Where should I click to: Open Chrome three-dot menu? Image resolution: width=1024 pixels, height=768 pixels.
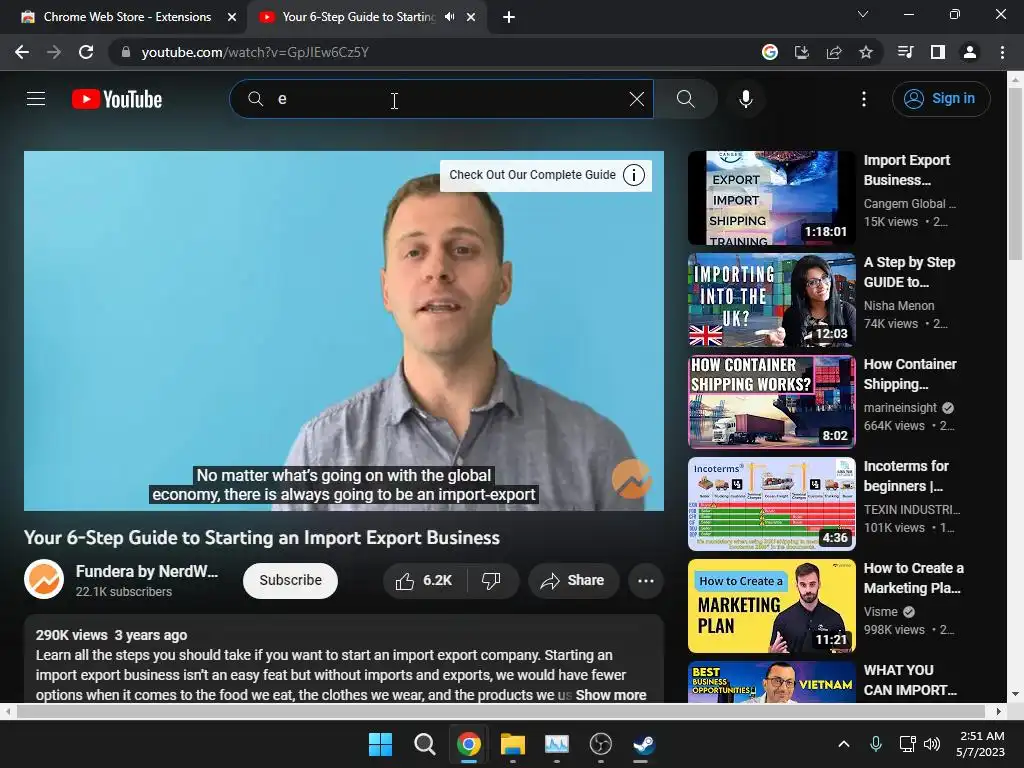click(x=1002, y=52)
